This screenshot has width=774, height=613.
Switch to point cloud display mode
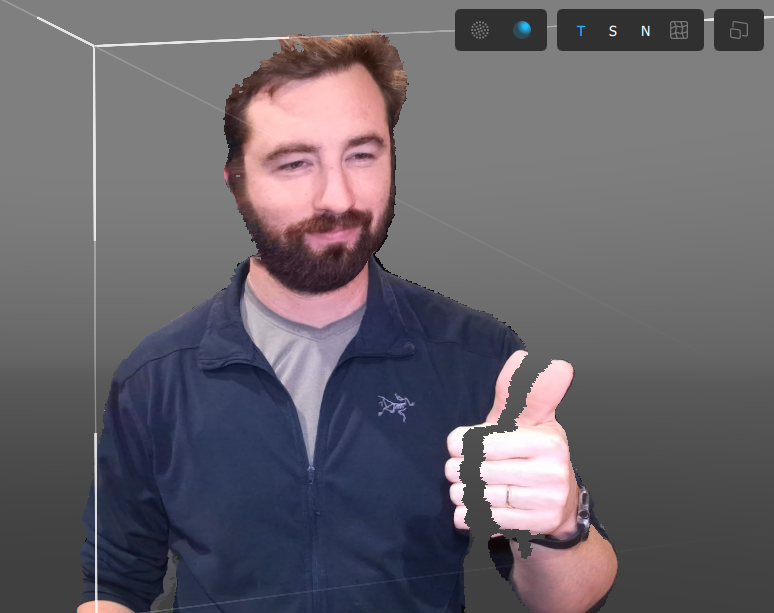(x=480, y=30)
